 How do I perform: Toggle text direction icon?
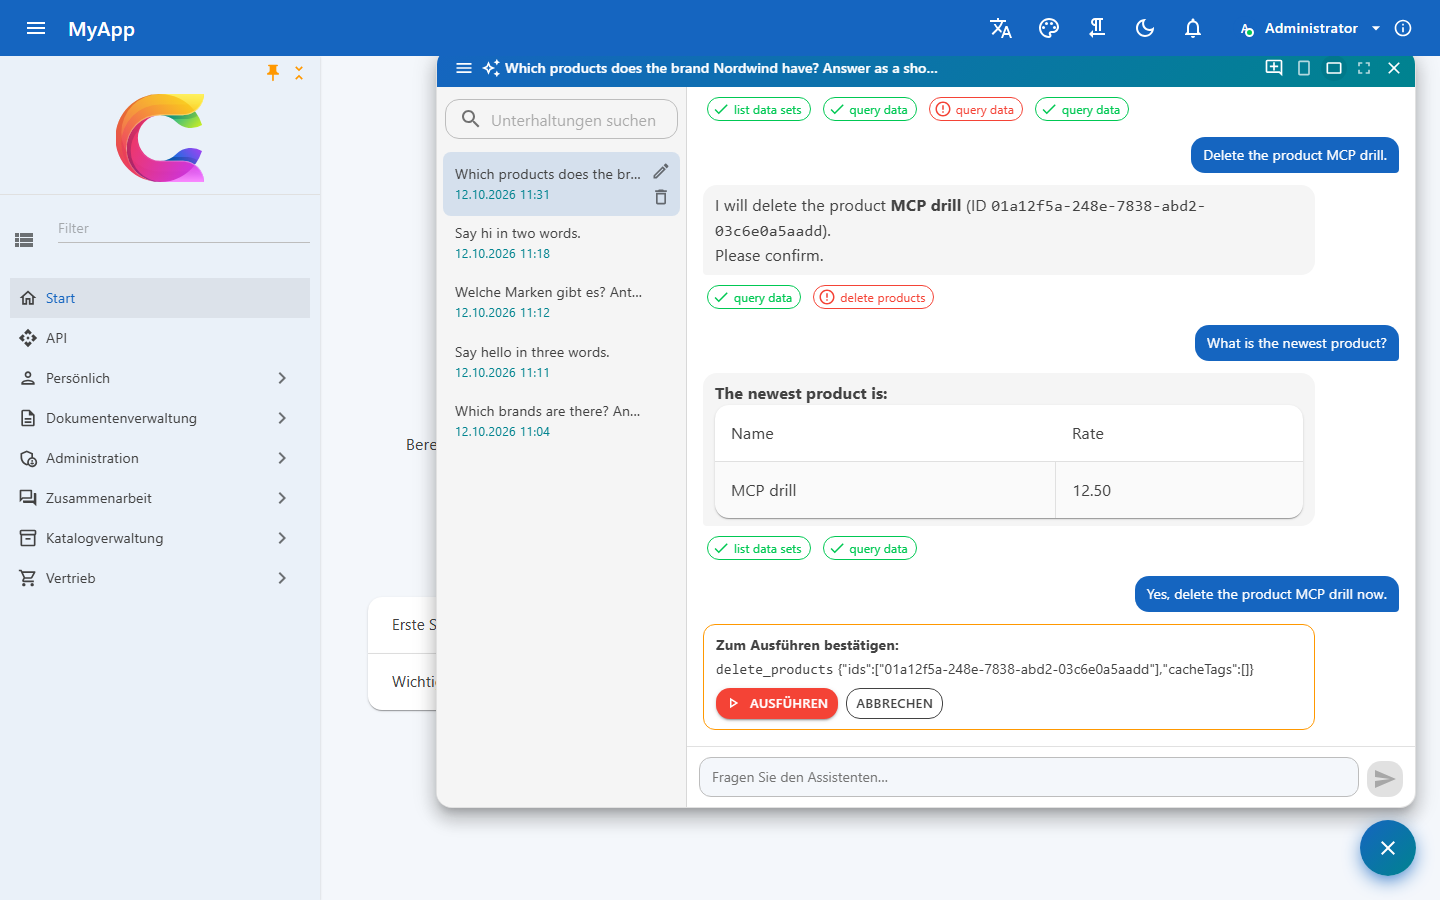click(1097, 28)
